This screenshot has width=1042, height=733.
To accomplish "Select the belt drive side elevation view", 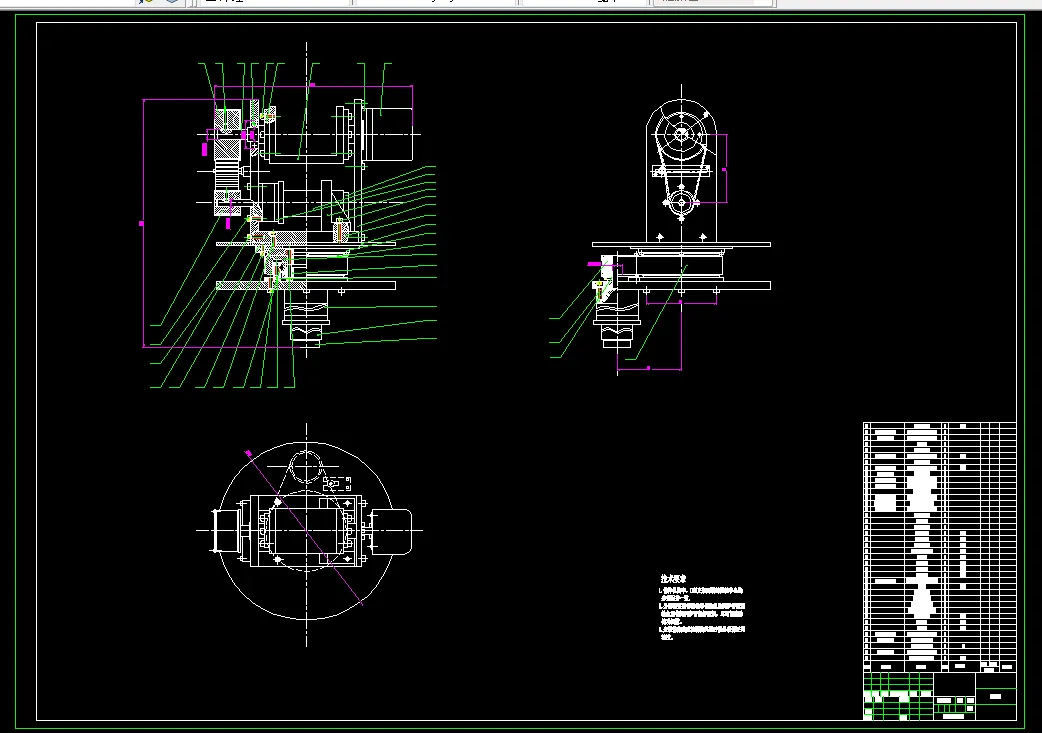I will (x=665, y=229).
